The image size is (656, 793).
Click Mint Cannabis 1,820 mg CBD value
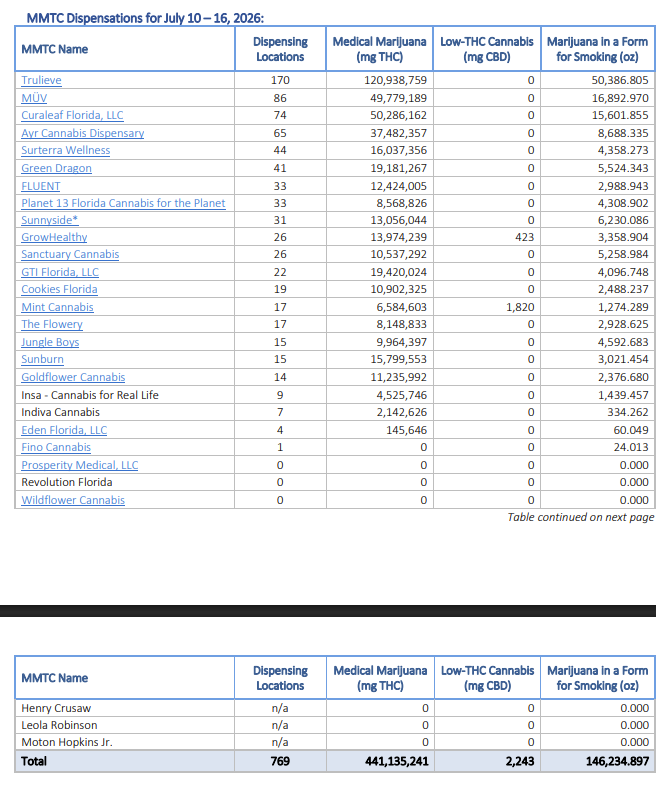click(520, 307)
